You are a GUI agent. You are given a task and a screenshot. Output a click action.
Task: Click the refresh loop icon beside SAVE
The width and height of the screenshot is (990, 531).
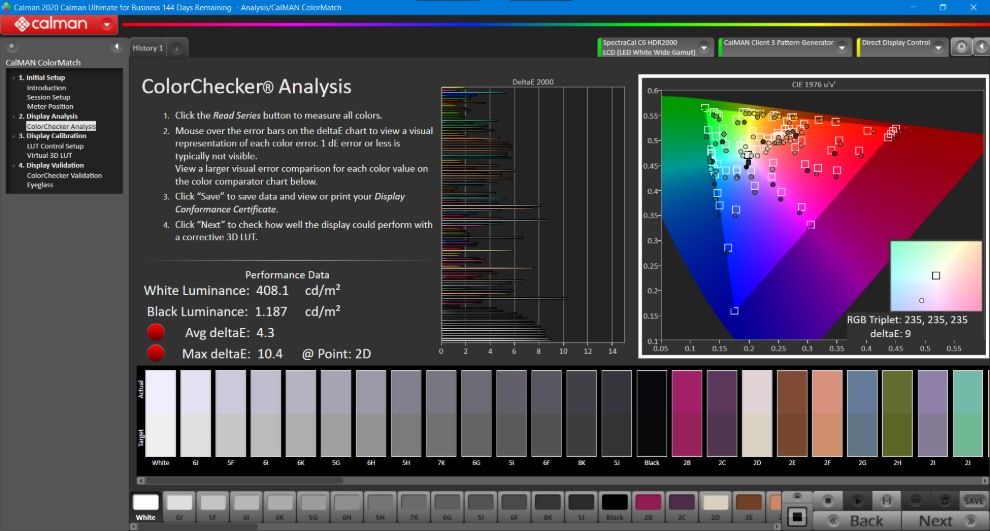[x=944, y=501]
